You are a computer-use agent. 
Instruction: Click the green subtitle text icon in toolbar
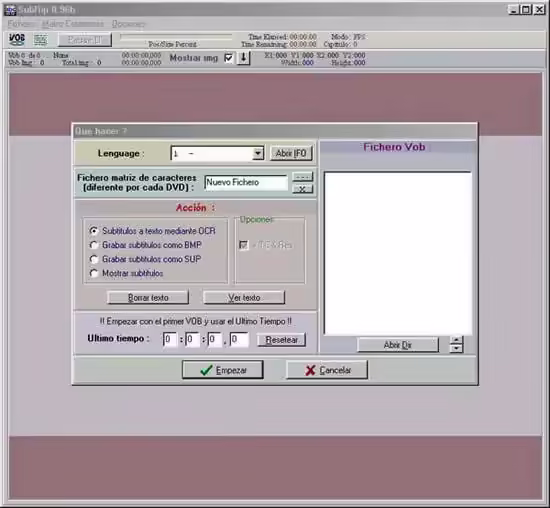coord(40,40)
